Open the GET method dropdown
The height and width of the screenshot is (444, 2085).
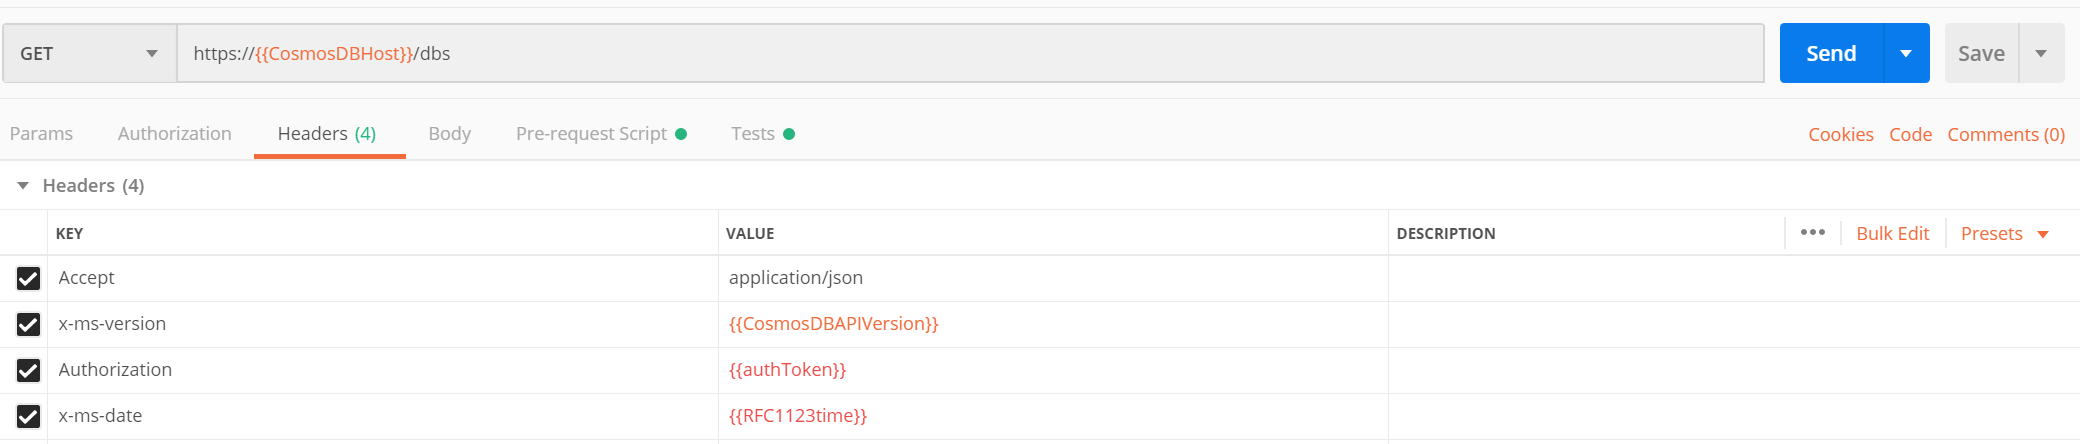pos(89,53)
